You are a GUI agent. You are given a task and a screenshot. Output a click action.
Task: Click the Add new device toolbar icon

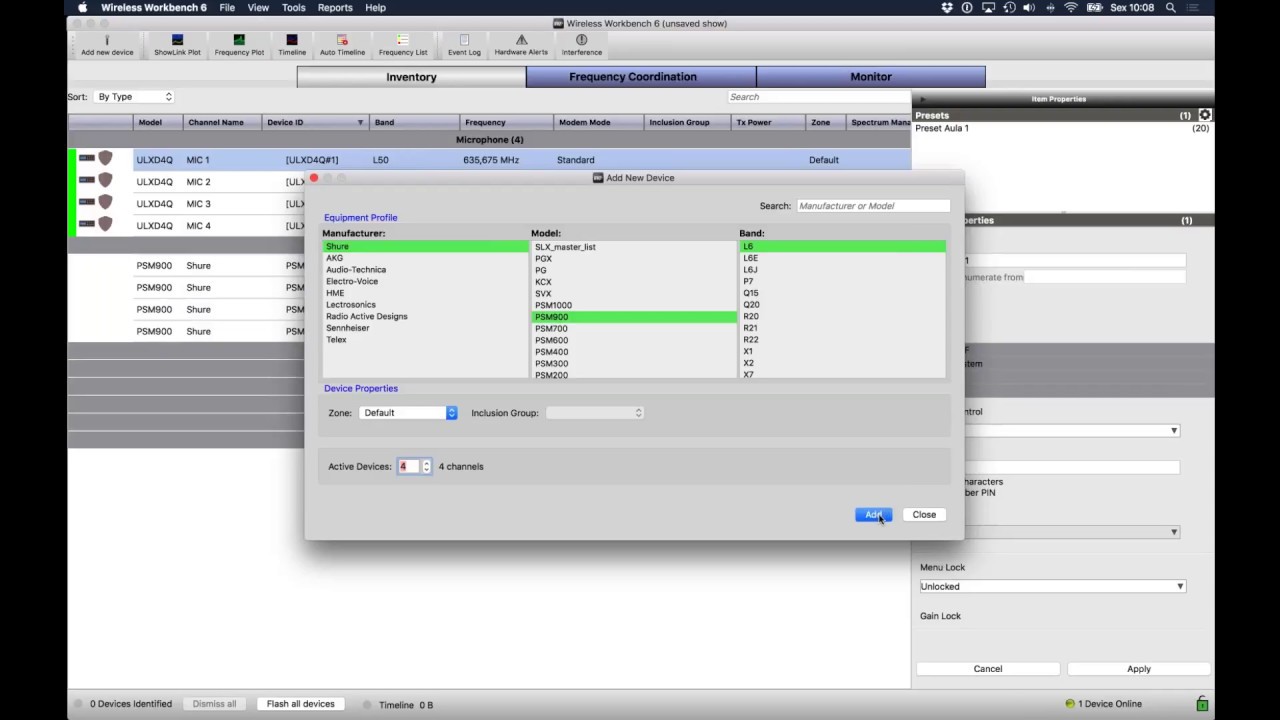(x=107, y=45)
